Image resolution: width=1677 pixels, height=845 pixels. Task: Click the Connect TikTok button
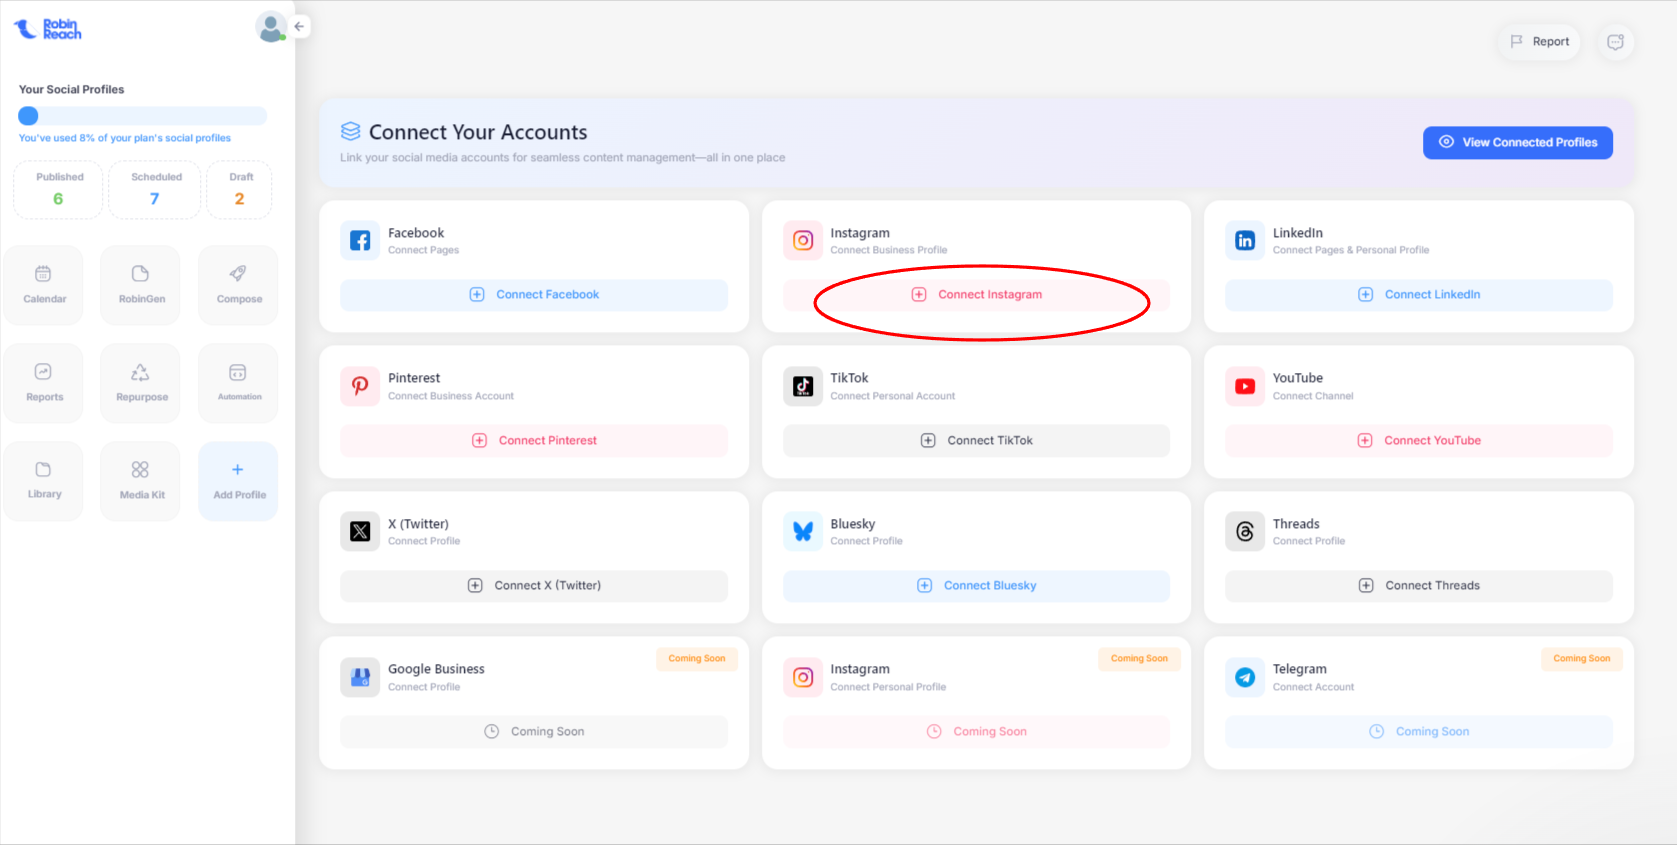[976, 441]
